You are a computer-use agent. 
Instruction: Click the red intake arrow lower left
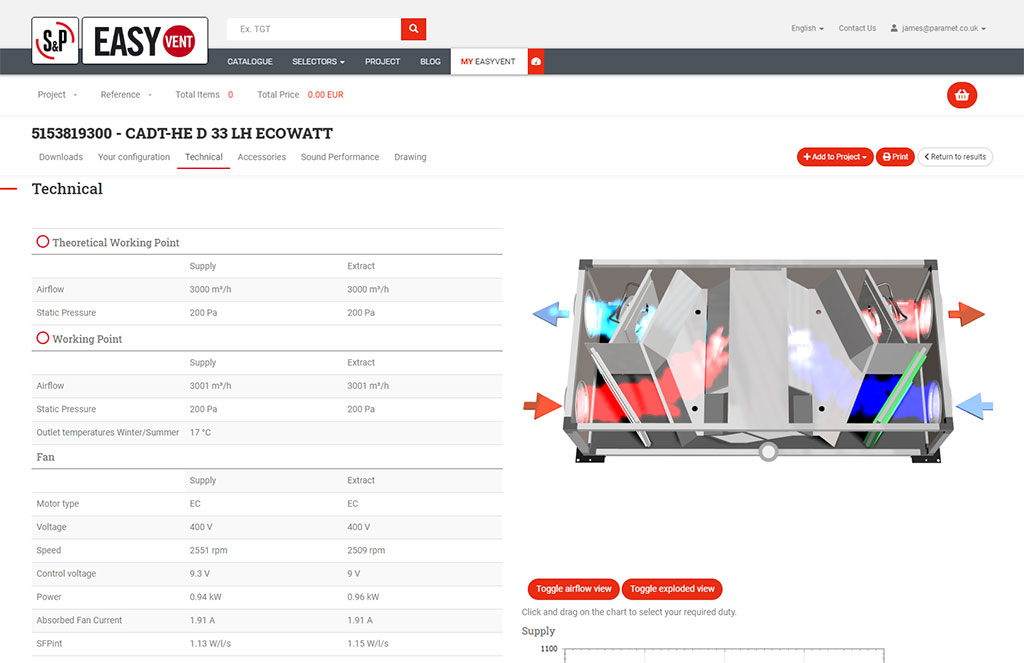point(542,406)
